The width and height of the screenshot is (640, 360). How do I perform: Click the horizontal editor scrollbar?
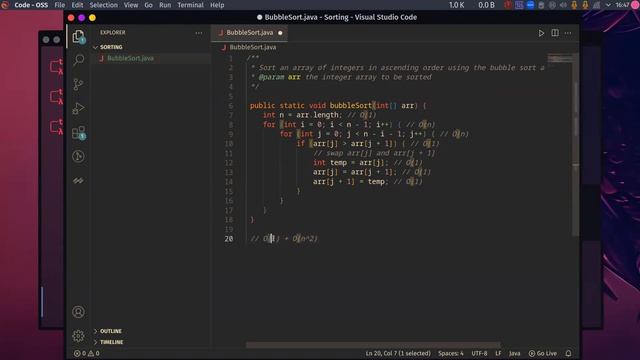click(373, 345)
